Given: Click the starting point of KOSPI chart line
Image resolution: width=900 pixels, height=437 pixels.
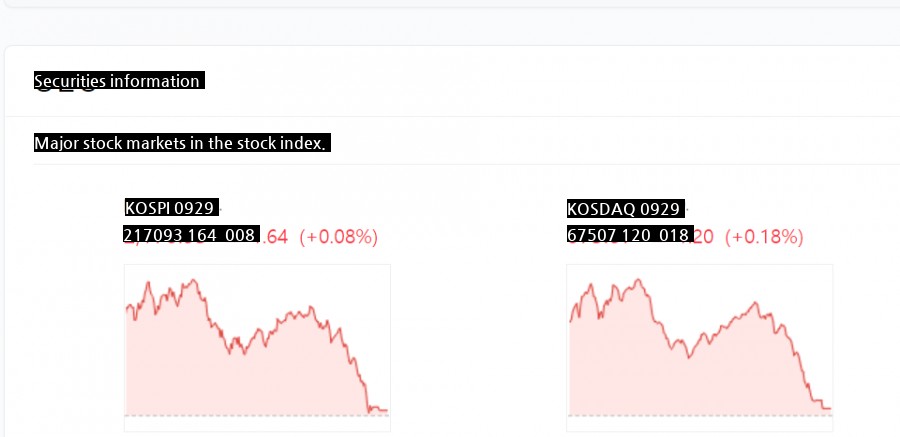Looking at the screenshot, I should pos(126,308).
